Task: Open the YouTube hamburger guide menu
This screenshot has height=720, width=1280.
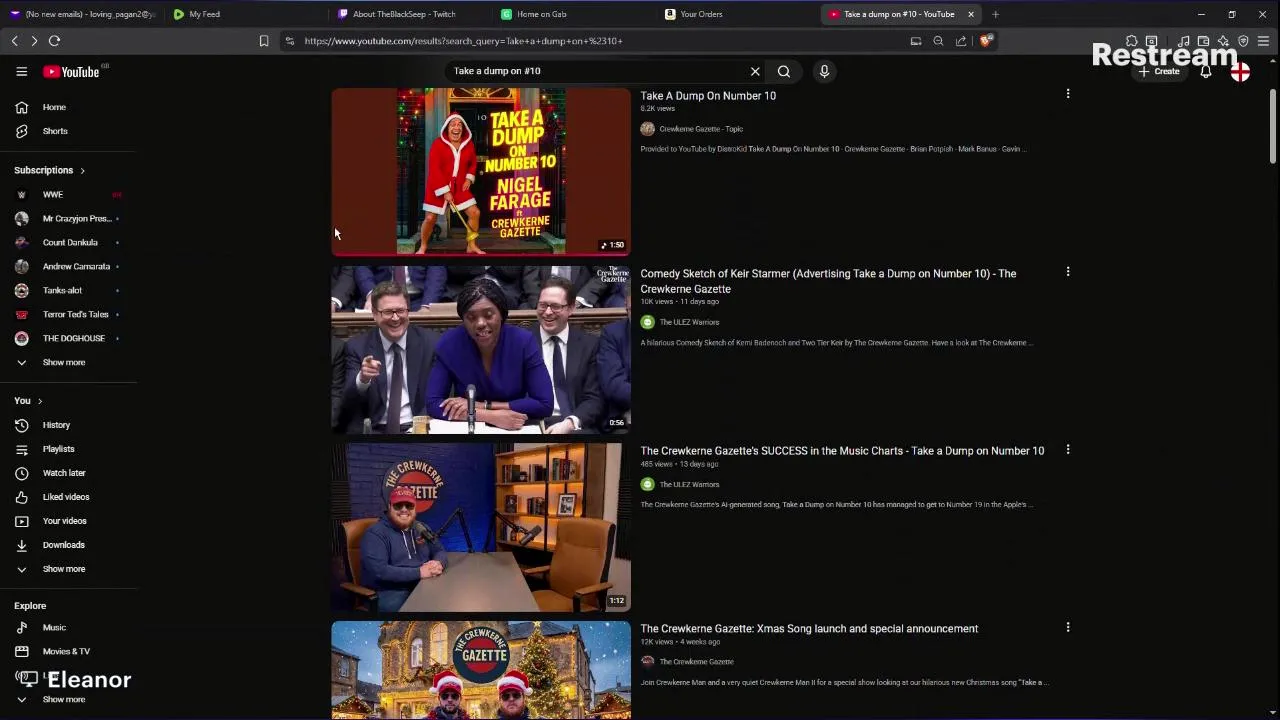Action: 21,71
